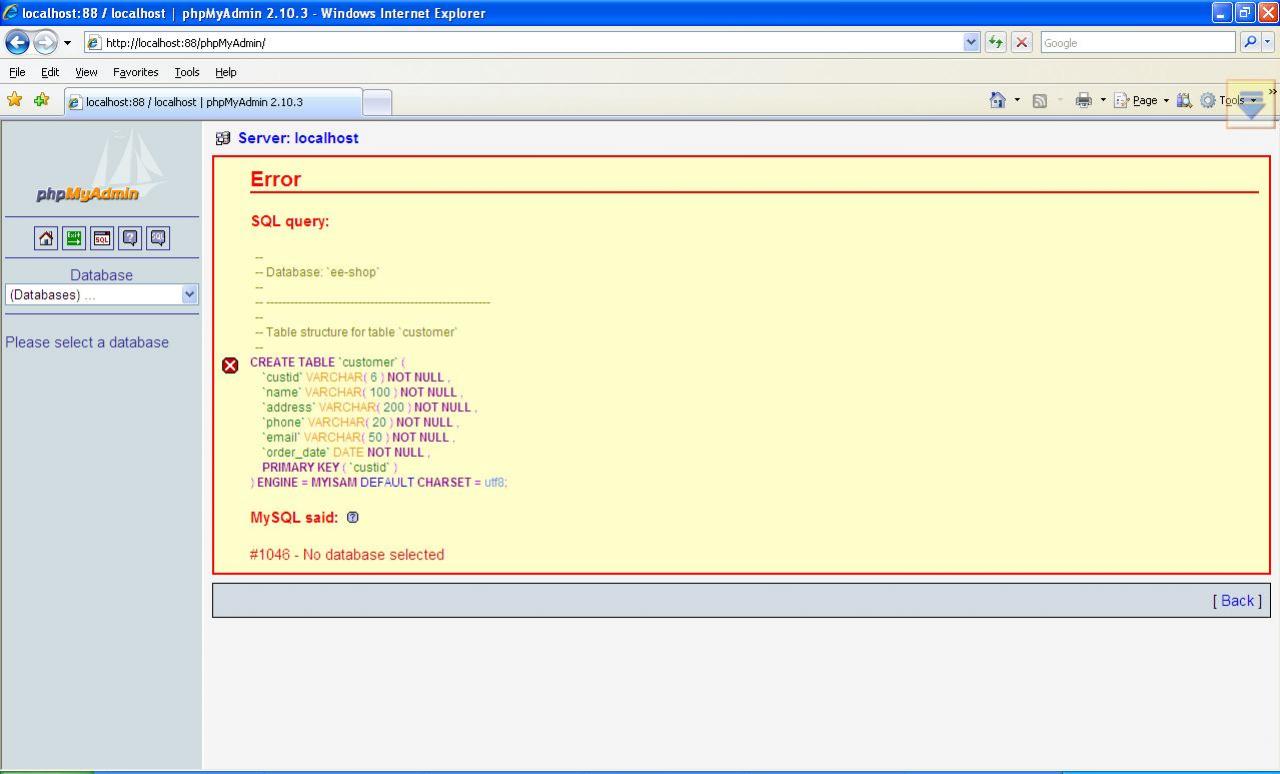Open the Favorites menu
This screenshot has height=774, width=1280.
pos(136,72)
